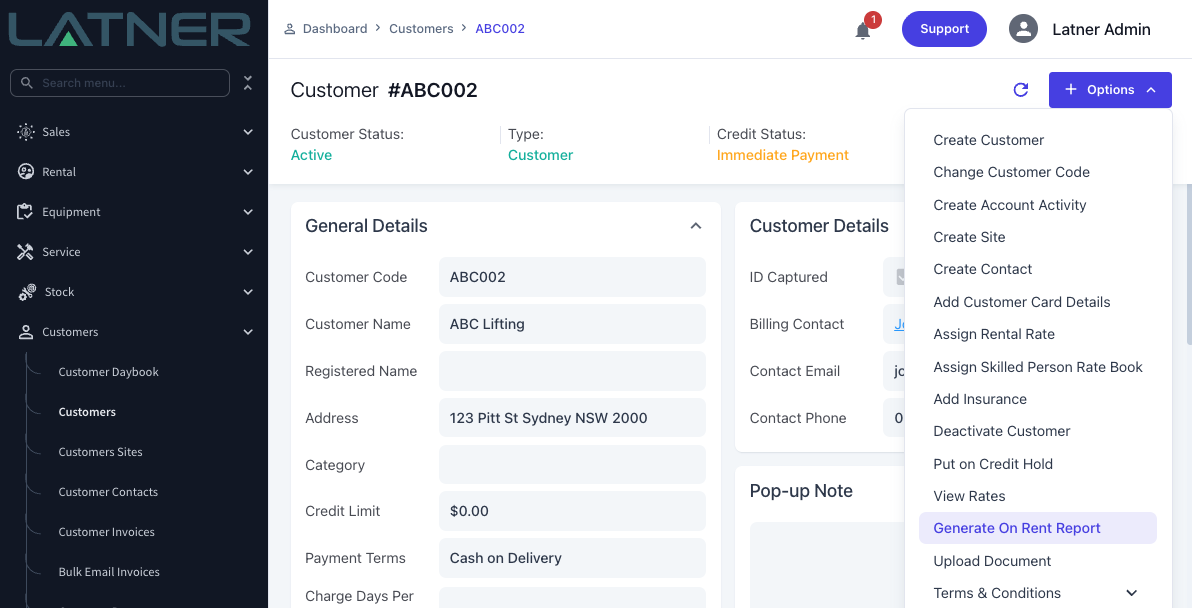Click the Customers person icon in sidebar

click(26, 332)
